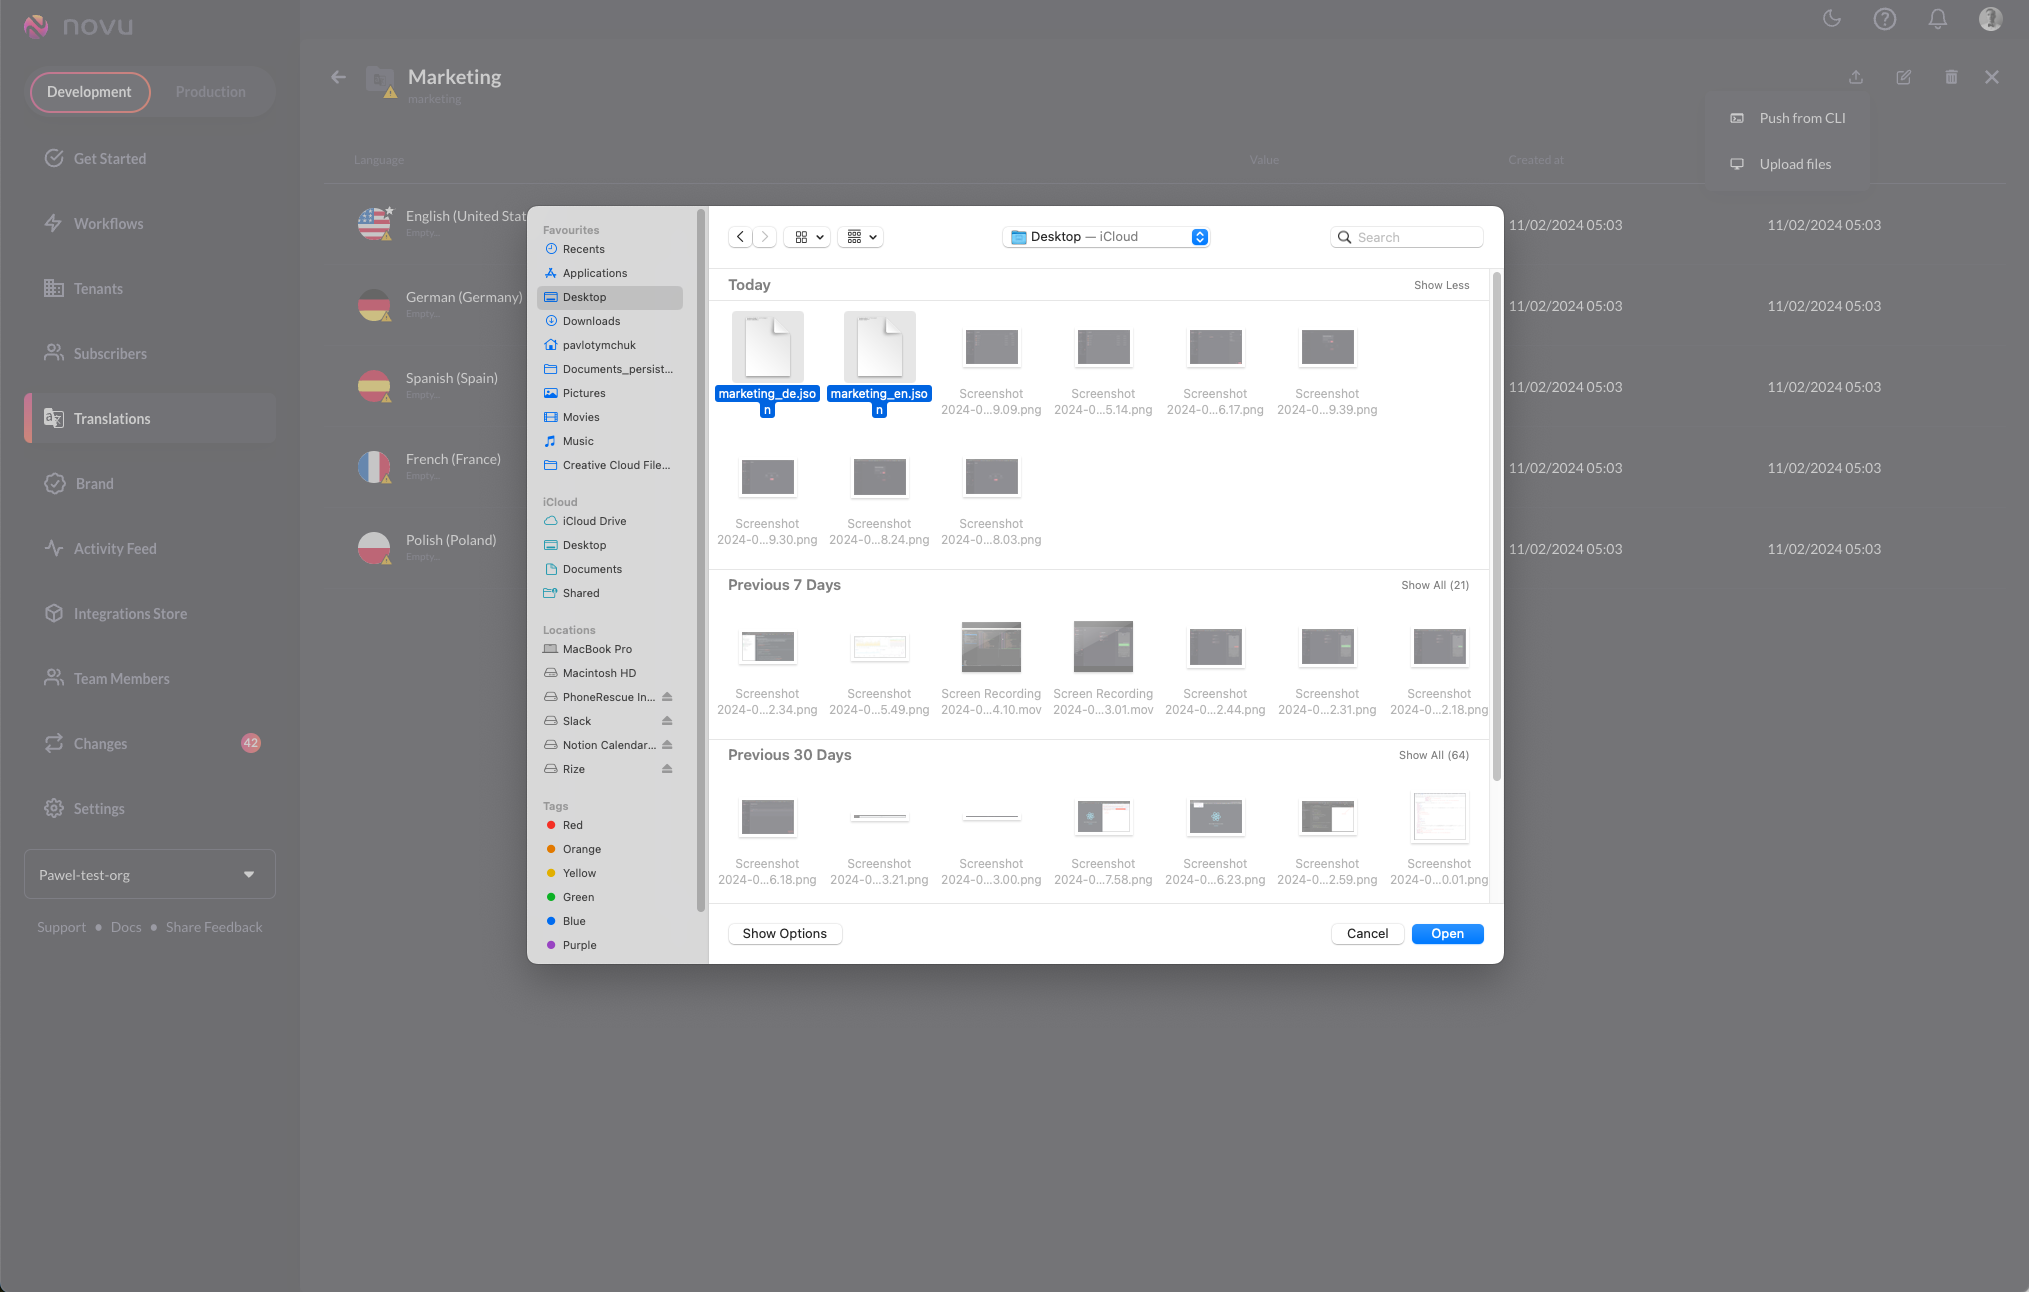The height and width of the screenshot is (1292, 2029).
Task: Open the help question mark icon
Action: pos(1884,19)
